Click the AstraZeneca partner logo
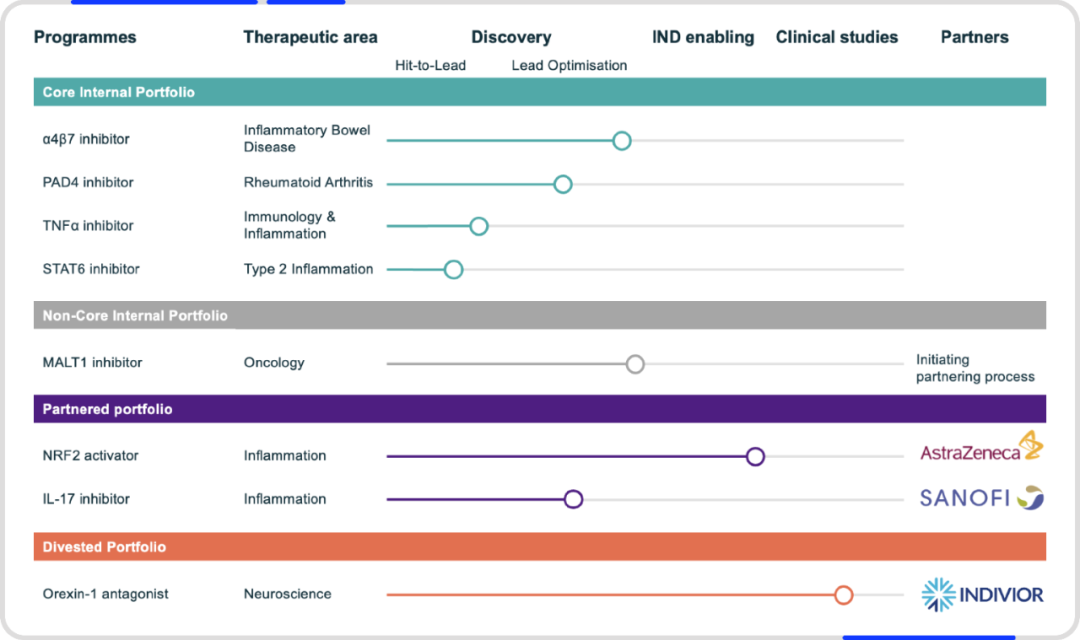 (982, 446)
